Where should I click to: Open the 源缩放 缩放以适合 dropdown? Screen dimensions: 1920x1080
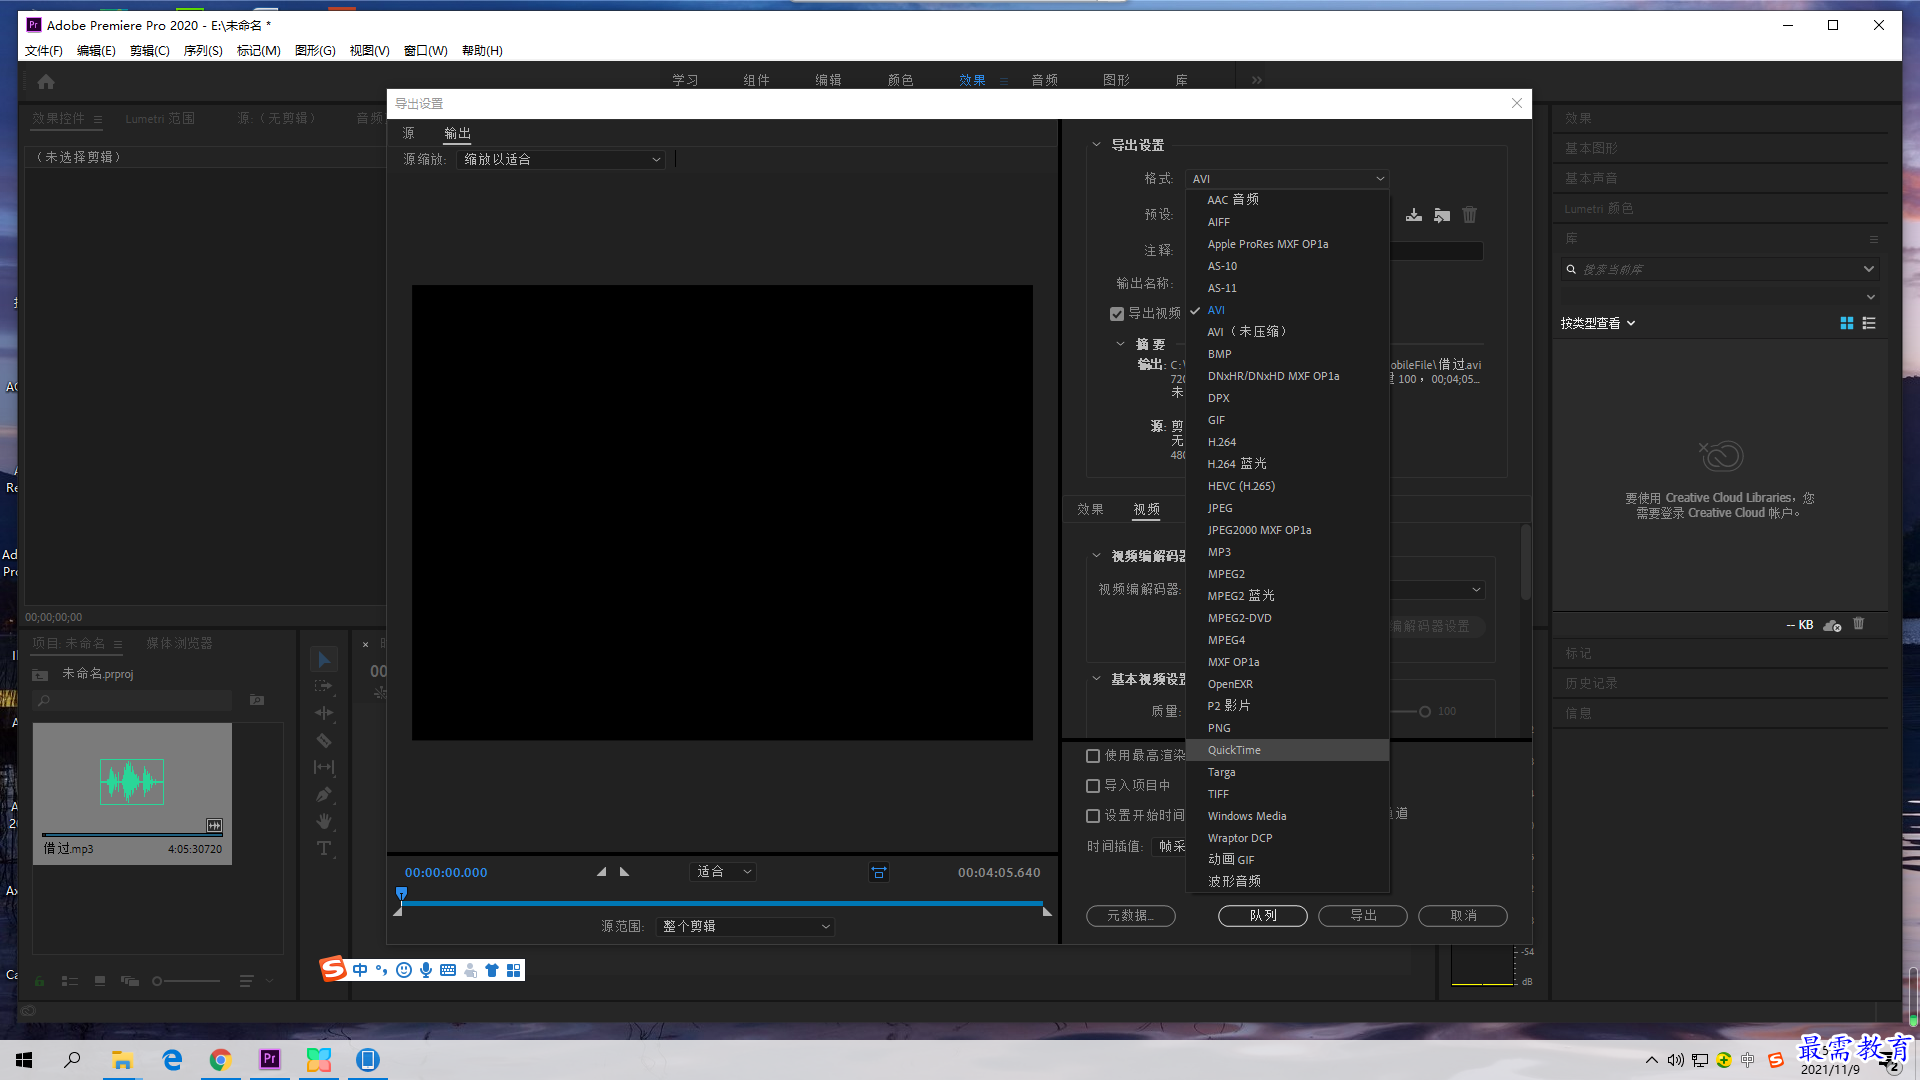pos(561,160)
